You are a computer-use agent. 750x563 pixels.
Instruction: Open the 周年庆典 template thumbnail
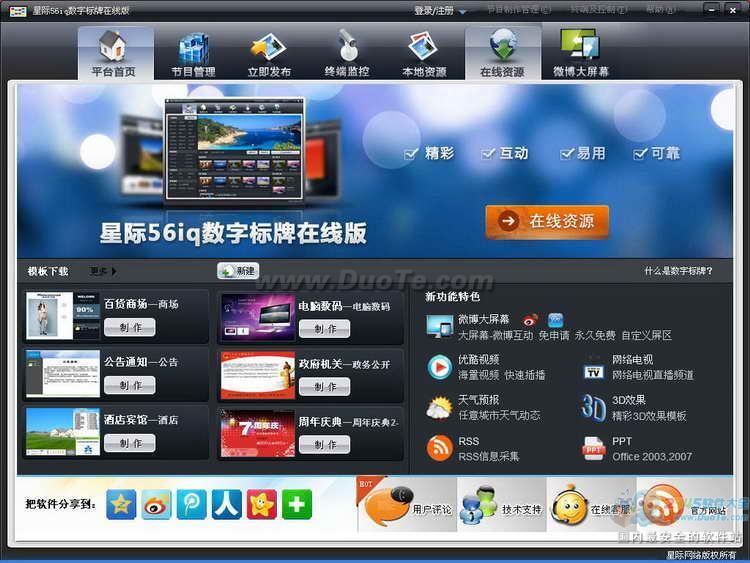(x=258, y=433)
